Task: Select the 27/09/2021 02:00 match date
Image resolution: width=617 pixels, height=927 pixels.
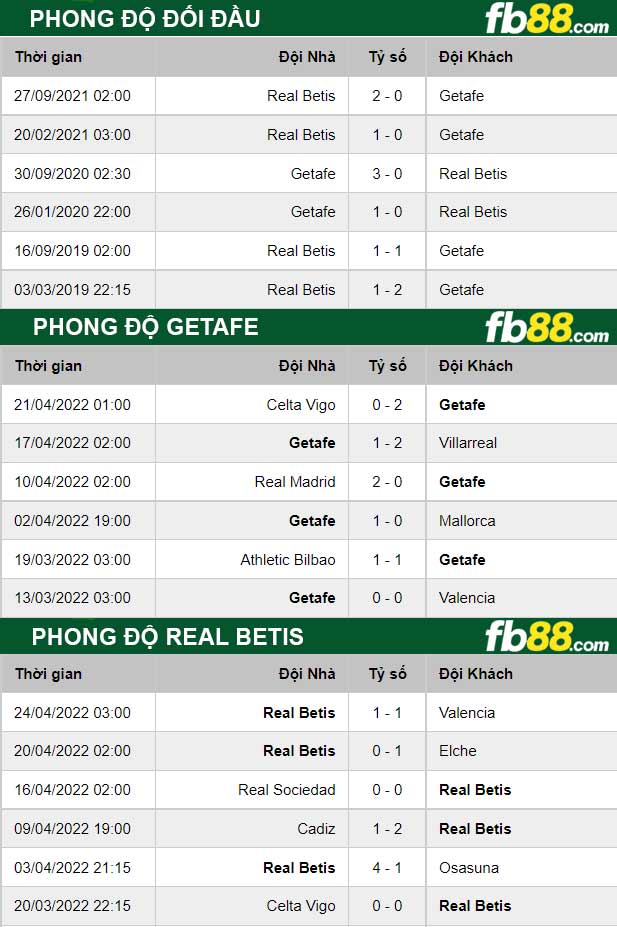Action: point(72,96)
